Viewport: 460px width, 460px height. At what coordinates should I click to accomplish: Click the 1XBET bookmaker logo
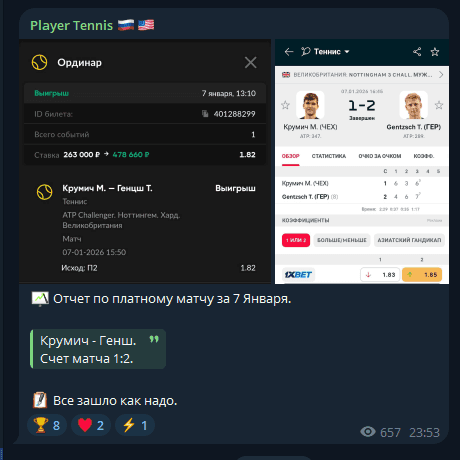pos(298,275)
